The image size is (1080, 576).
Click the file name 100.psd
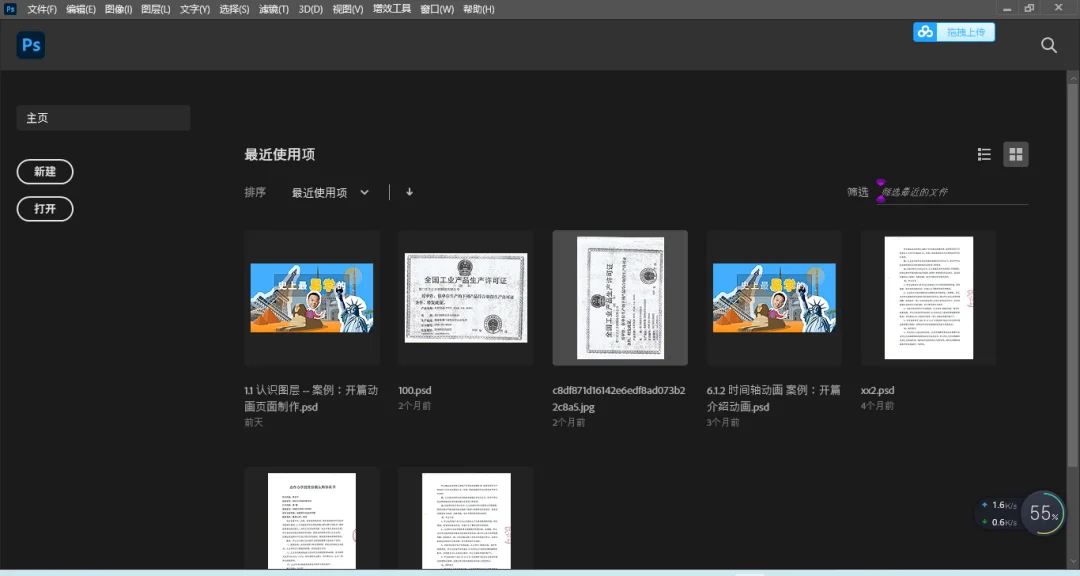click(415, 390)
